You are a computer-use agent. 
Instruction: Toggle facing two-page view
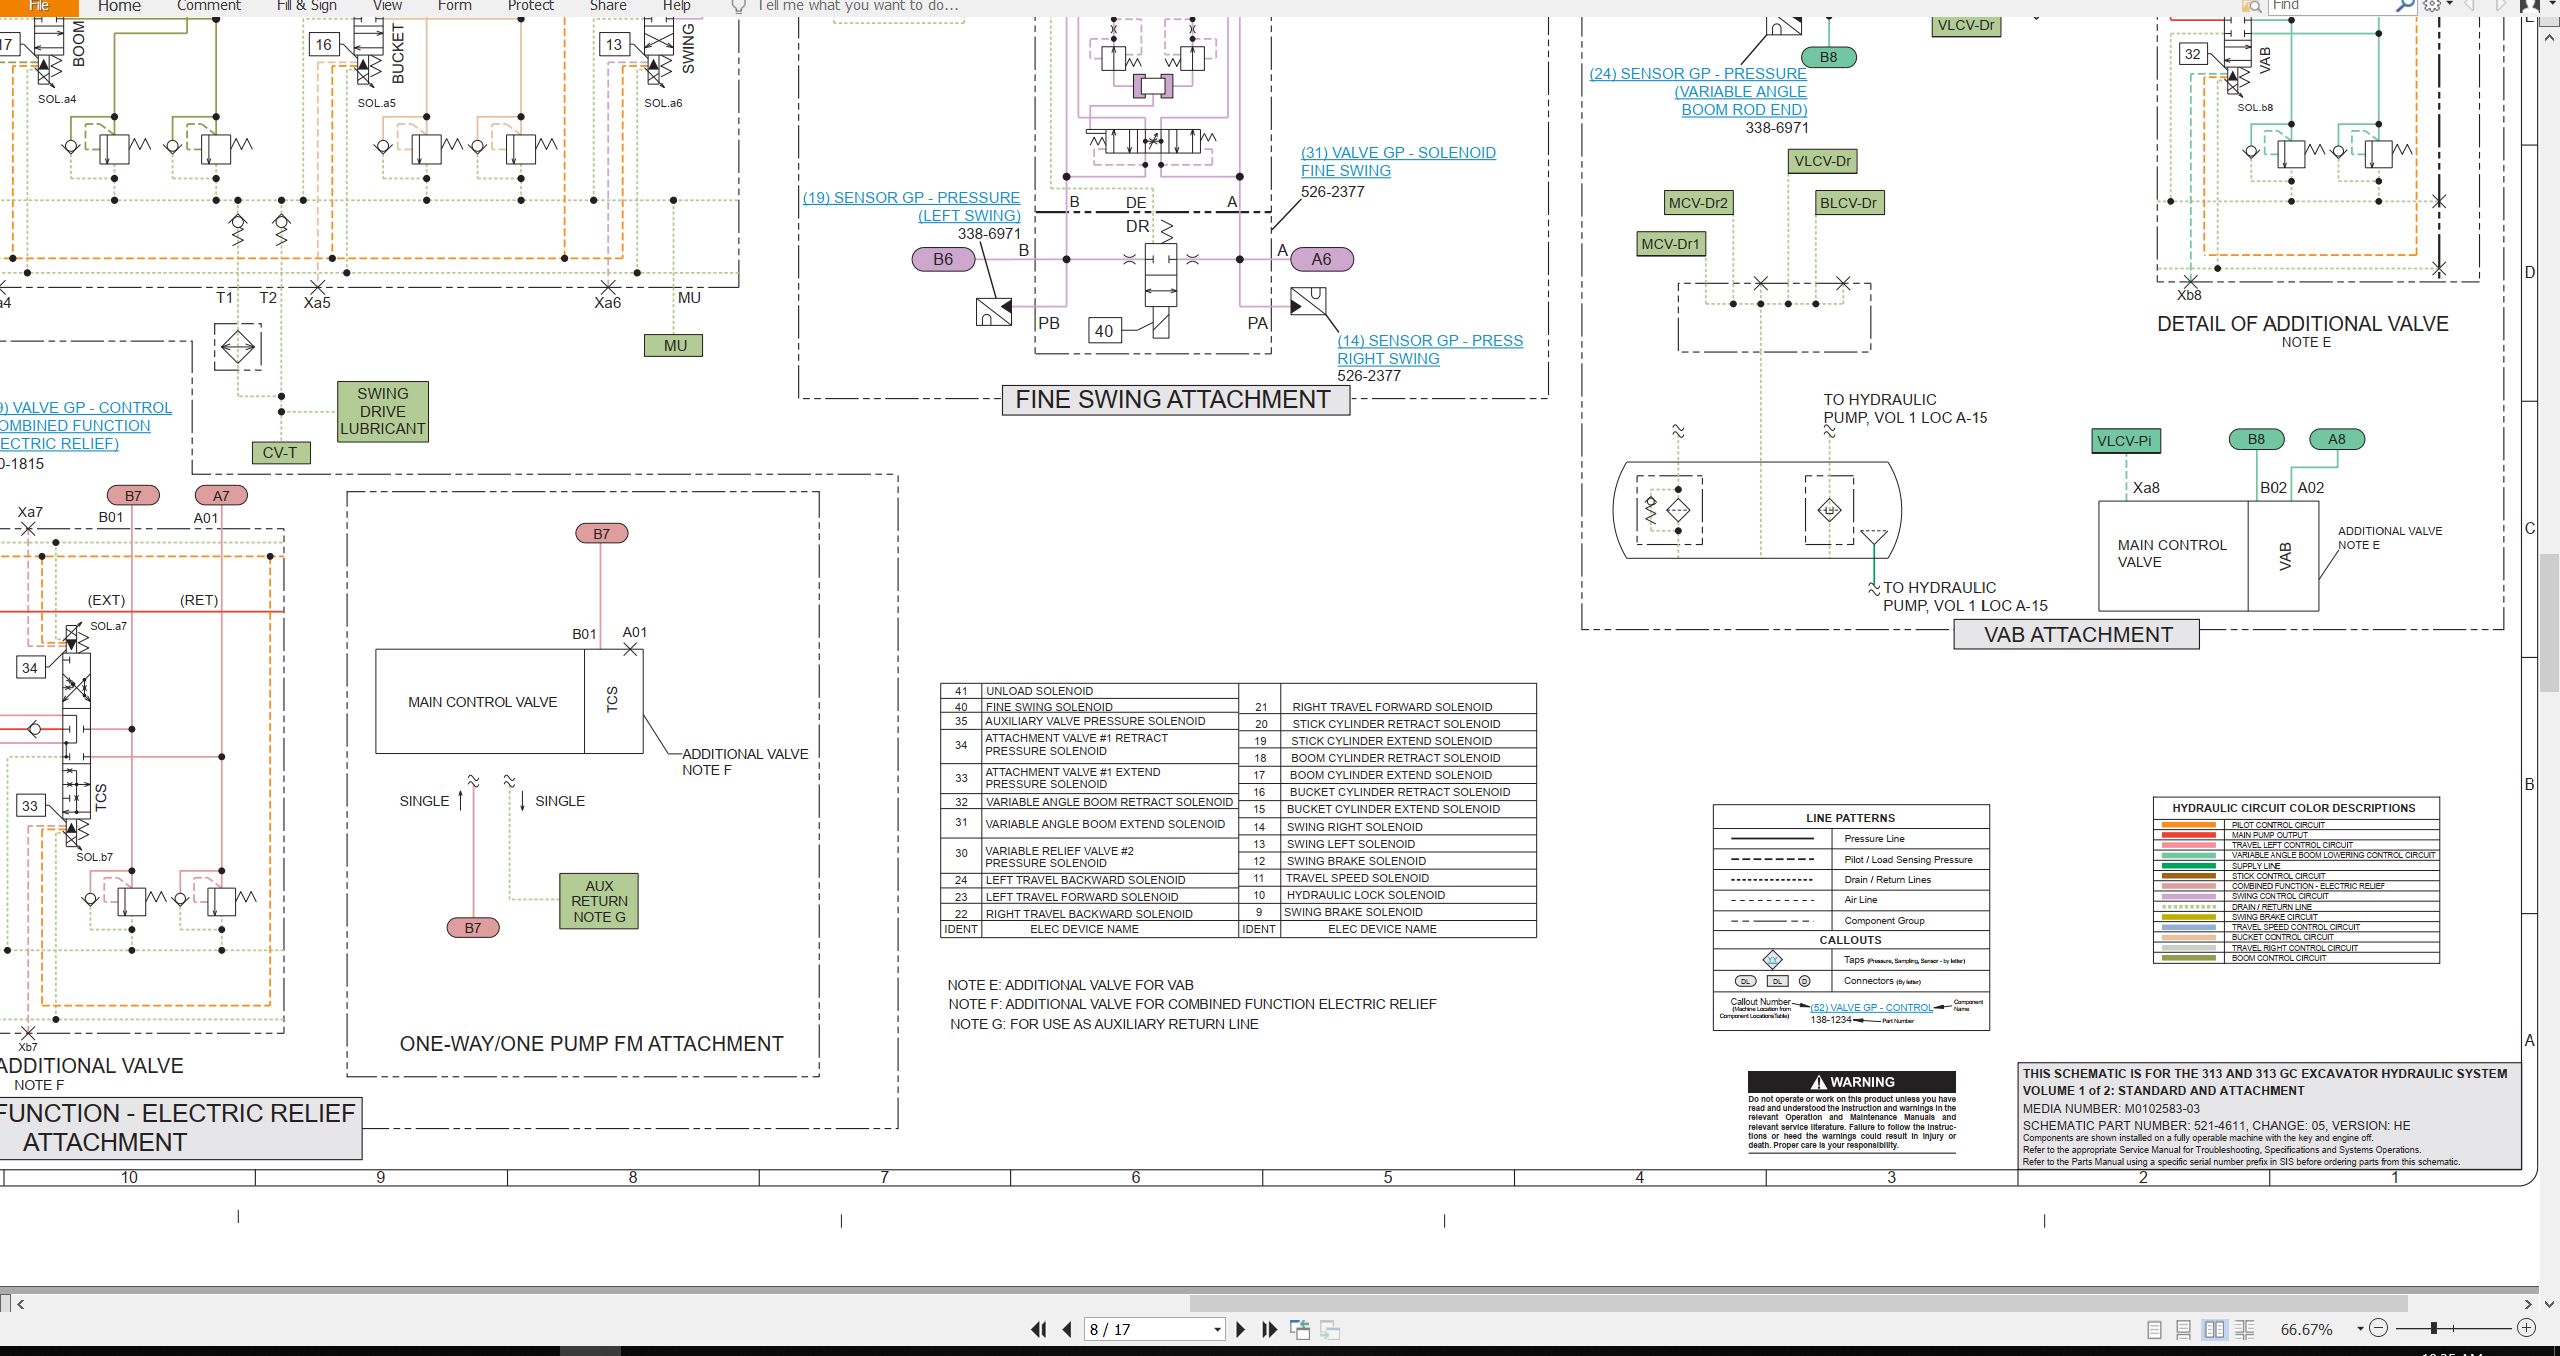coord(2215,1329)
